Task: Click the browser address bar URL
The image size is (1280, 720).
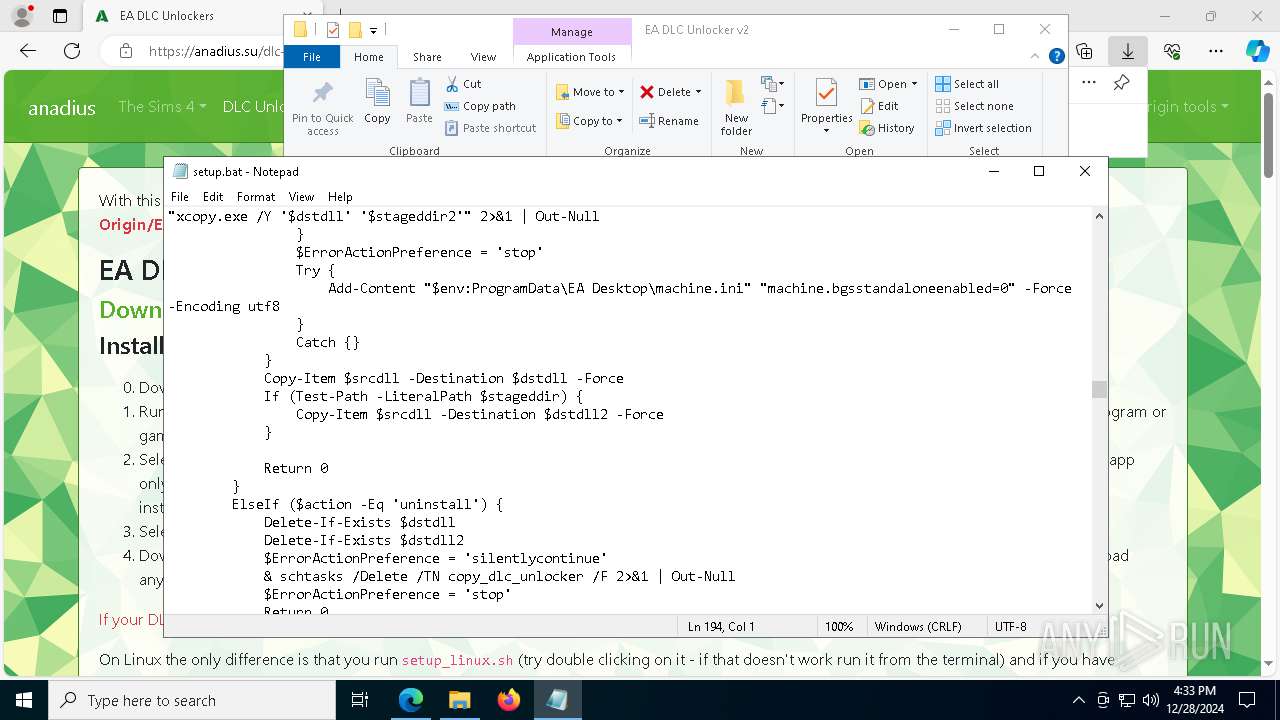Action: click(x=215, y=51)
